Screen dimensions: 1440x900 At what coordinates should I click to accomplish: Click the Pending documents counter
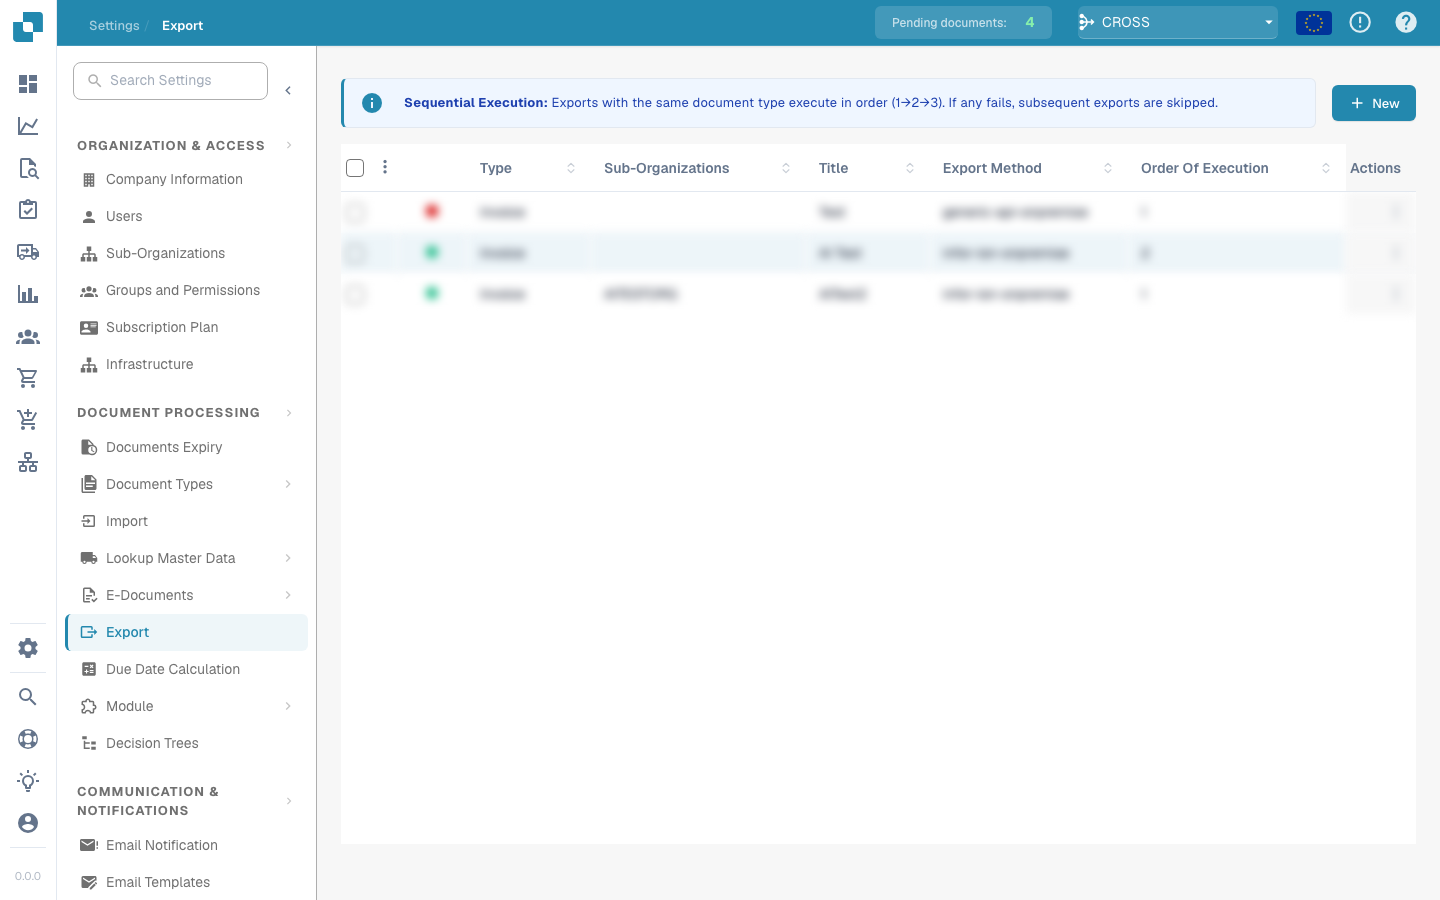pyautogui.click(x=963, y=22)
